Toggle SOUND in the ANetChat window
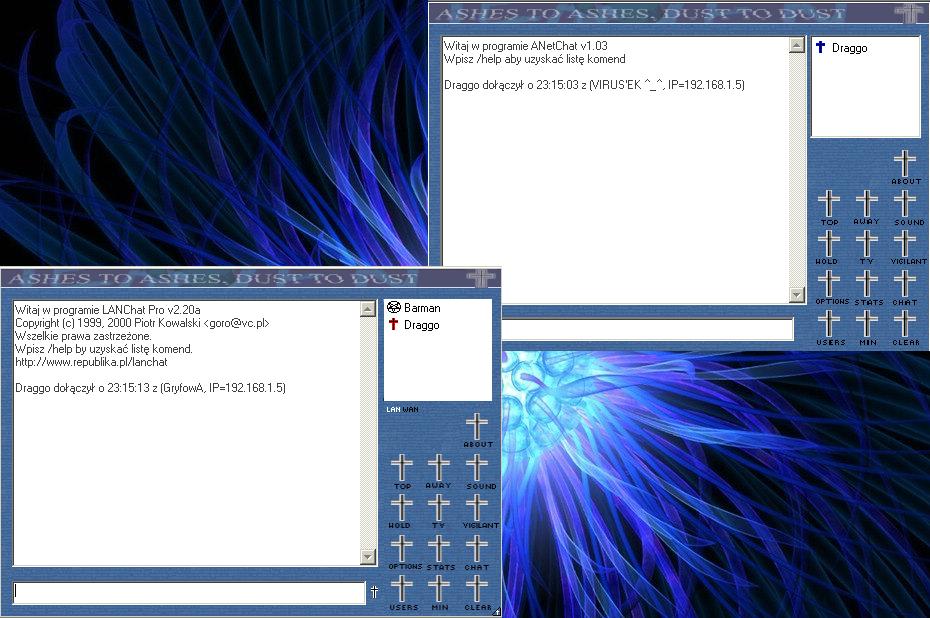The height and width of the screenshot is (618, 930). pos(905,204)
